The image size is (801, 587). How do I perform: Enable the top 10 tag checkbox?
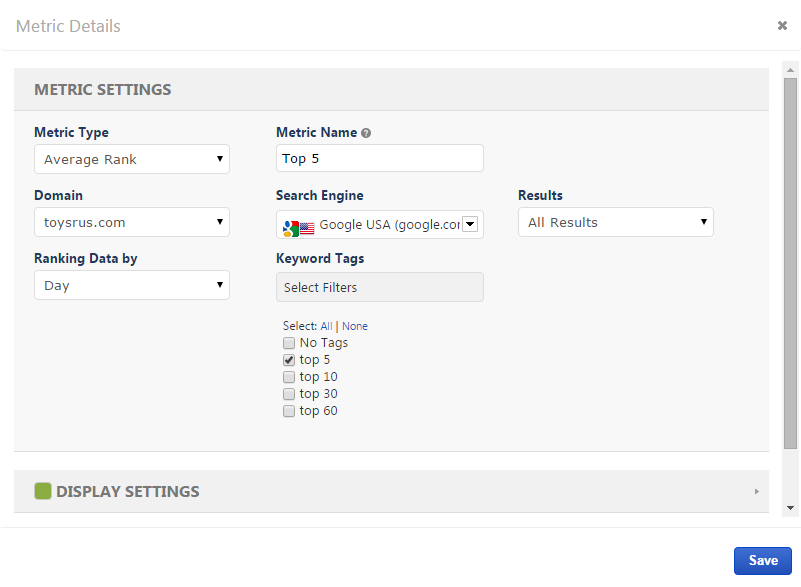(x=289, y=377)
